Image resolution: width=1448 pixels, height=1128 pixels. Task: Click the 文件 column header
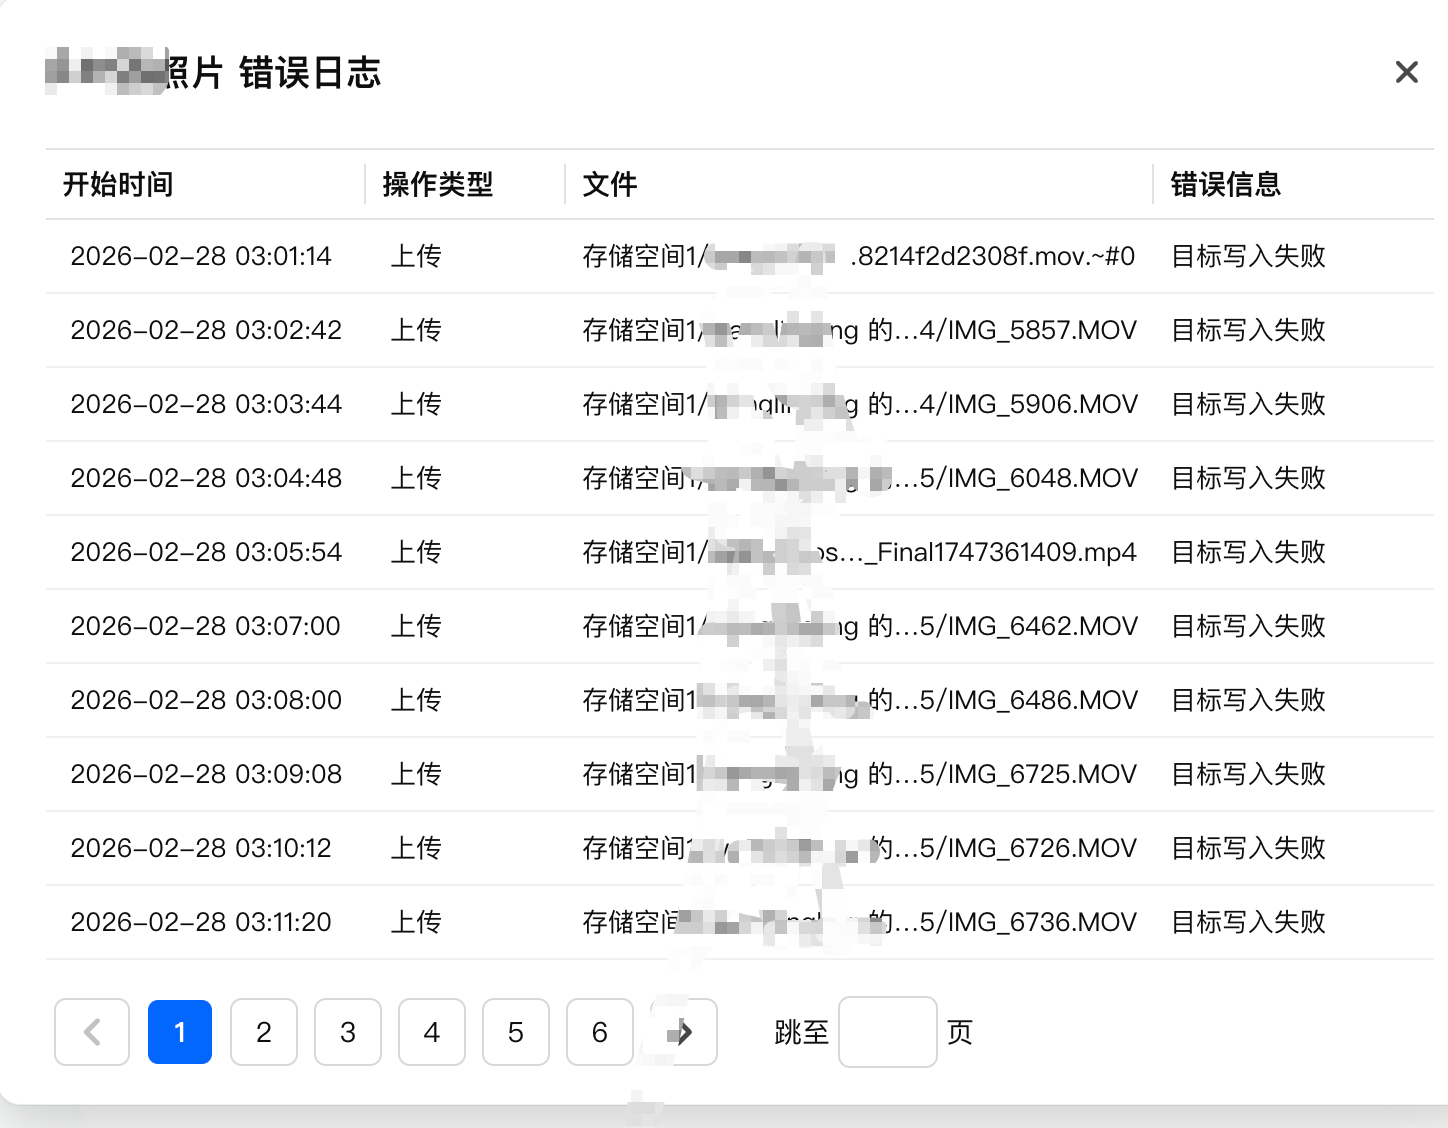point(610,184)
